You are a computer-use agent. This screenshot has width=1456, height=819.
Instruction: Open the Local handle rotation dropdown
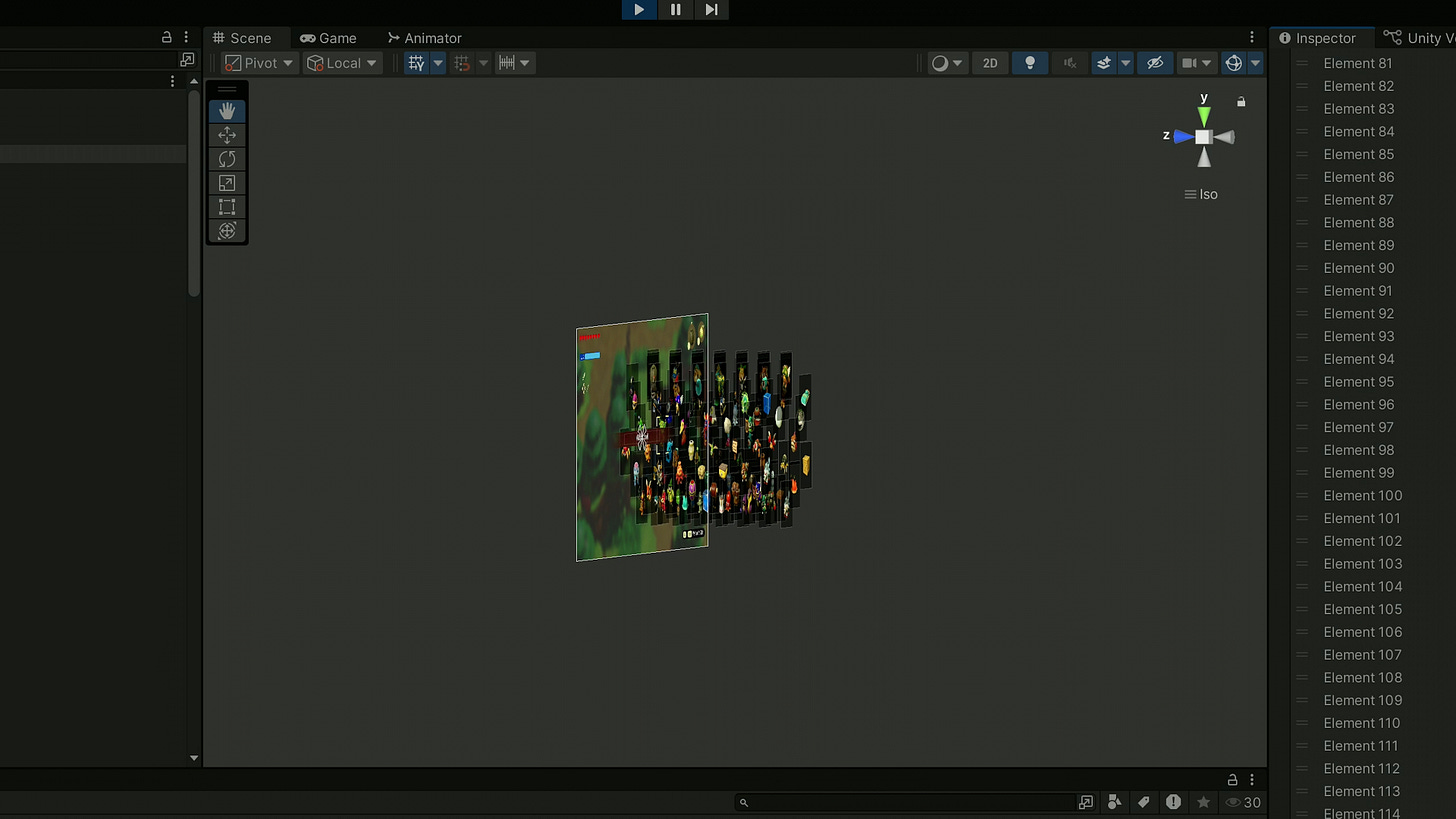(343, 63)
